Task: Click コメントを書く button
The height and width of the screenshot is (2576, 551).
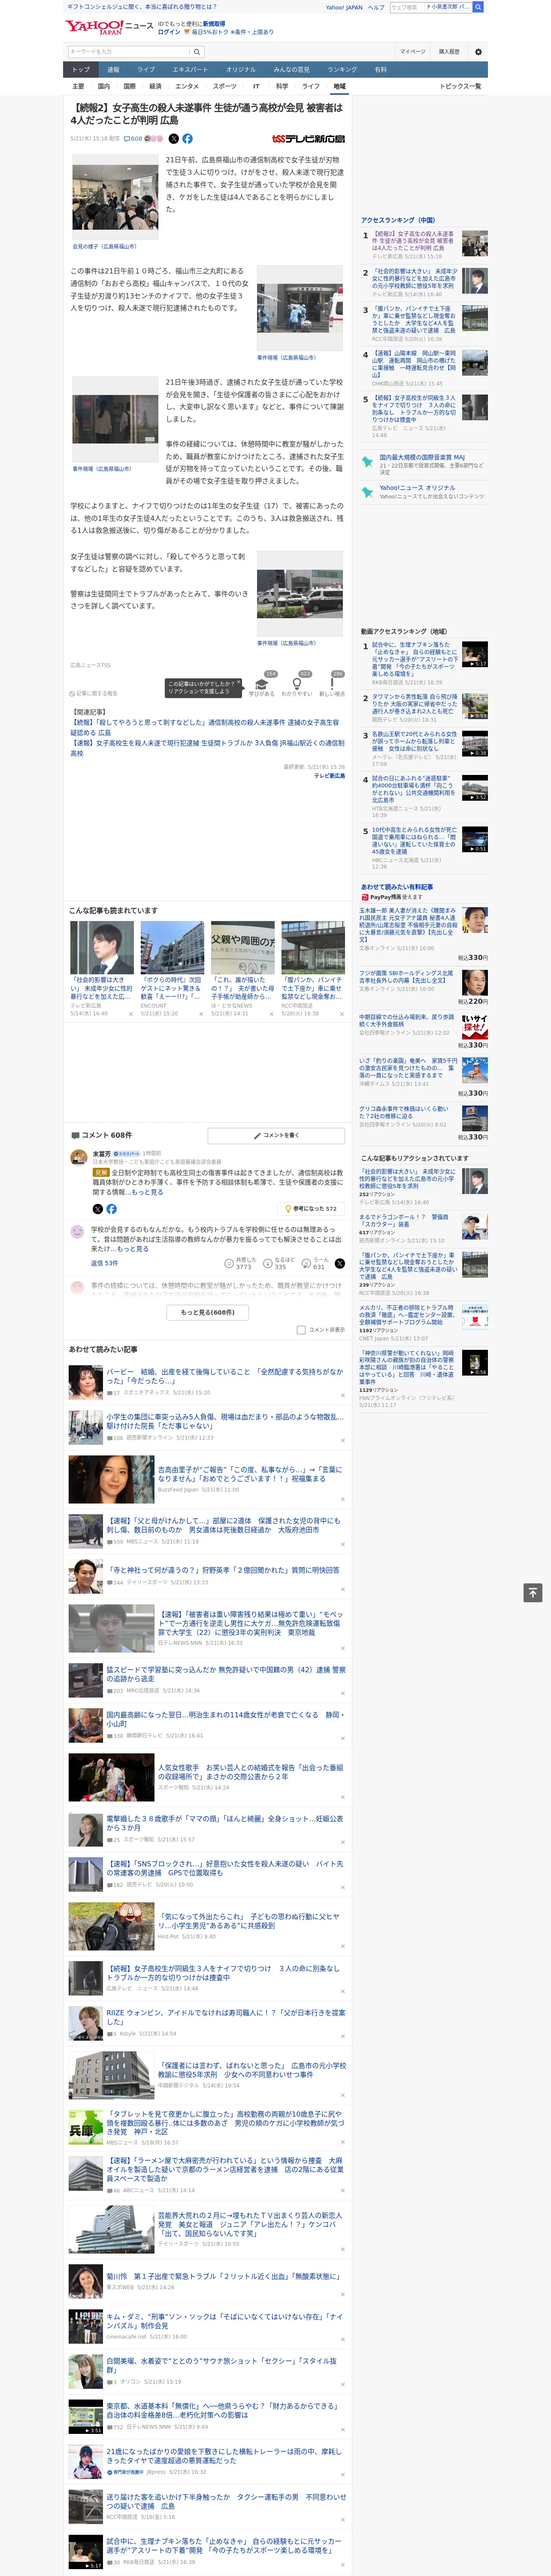Action: [276, 1135]
